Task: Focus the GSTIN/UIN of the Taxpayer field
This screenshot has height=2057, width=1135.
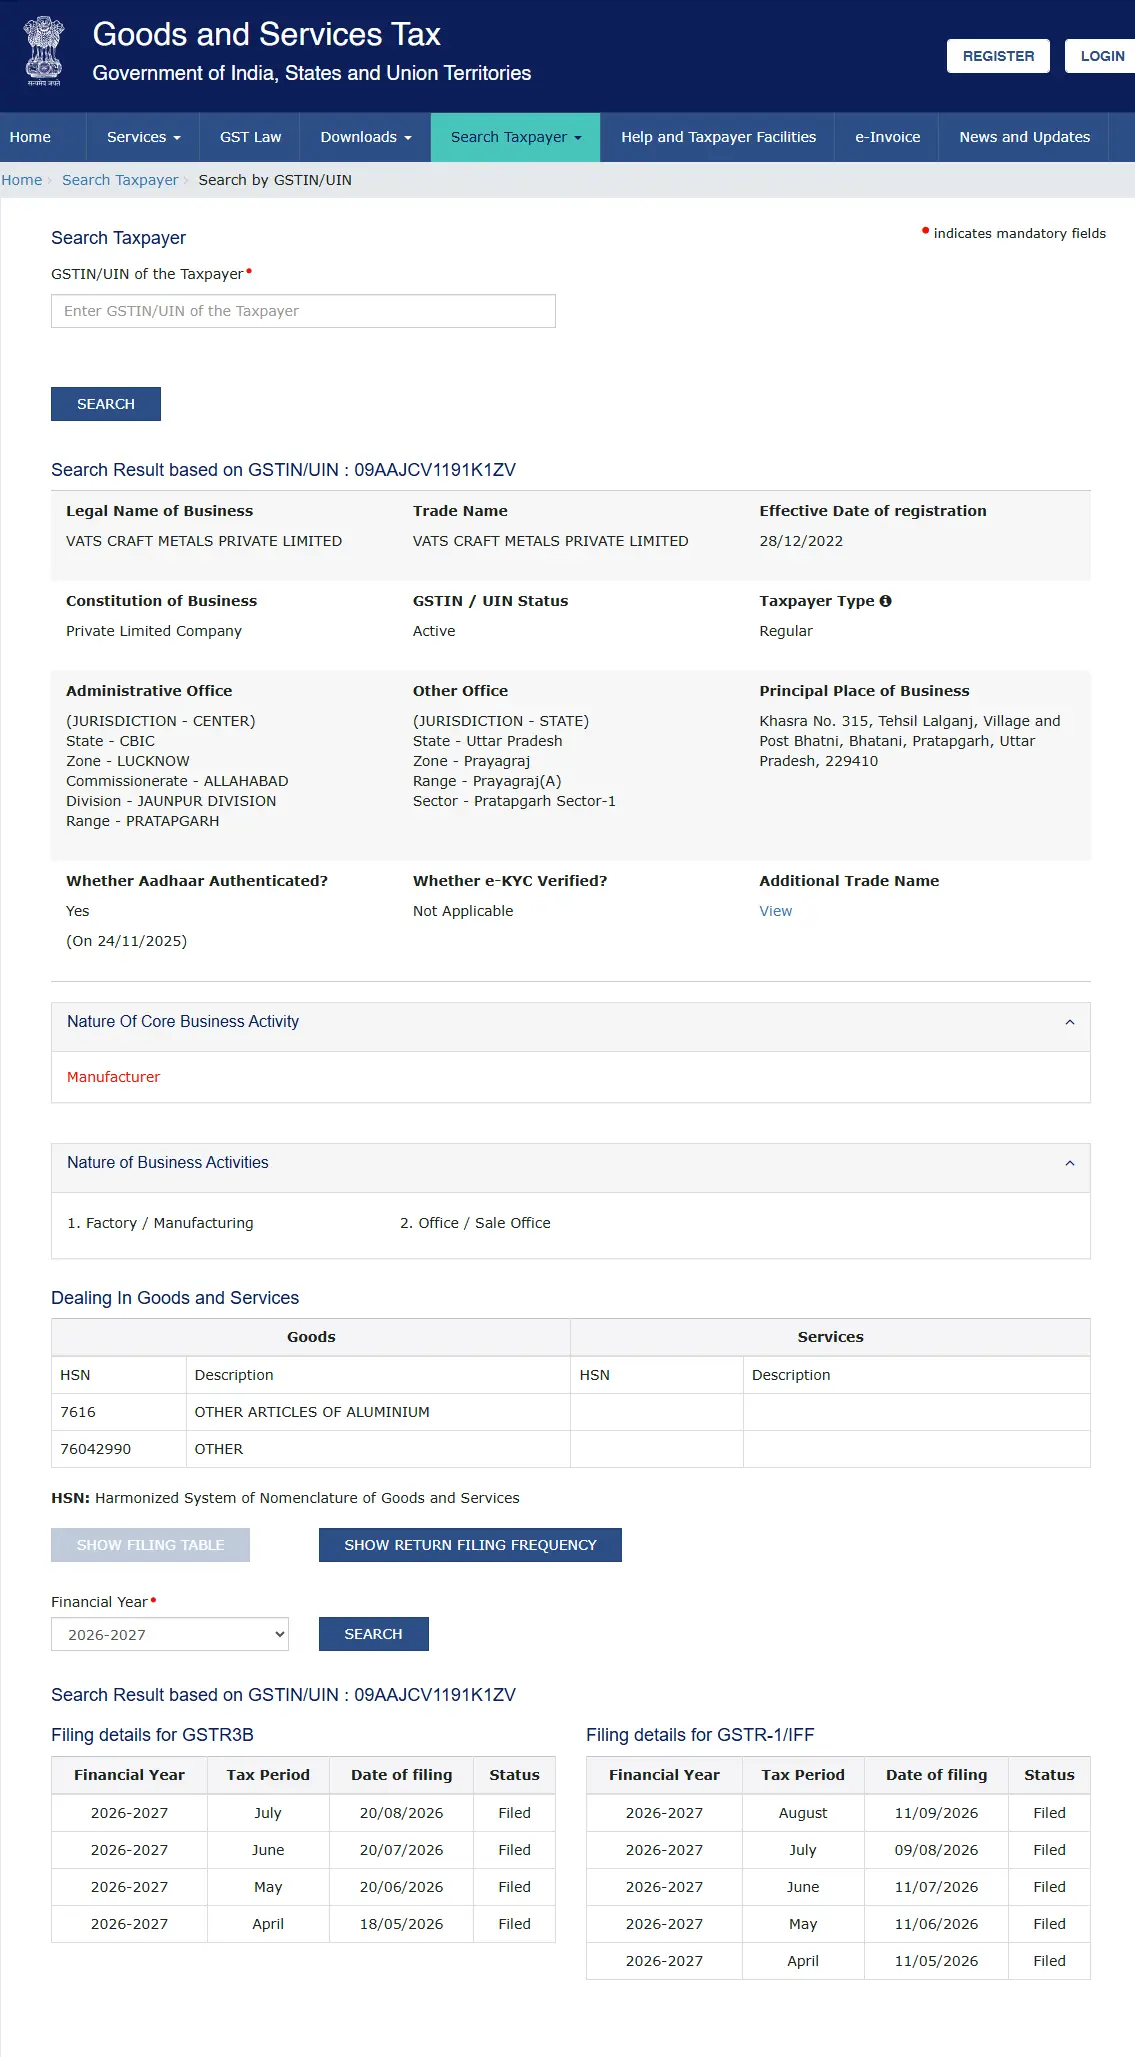Action: [303, 311]
